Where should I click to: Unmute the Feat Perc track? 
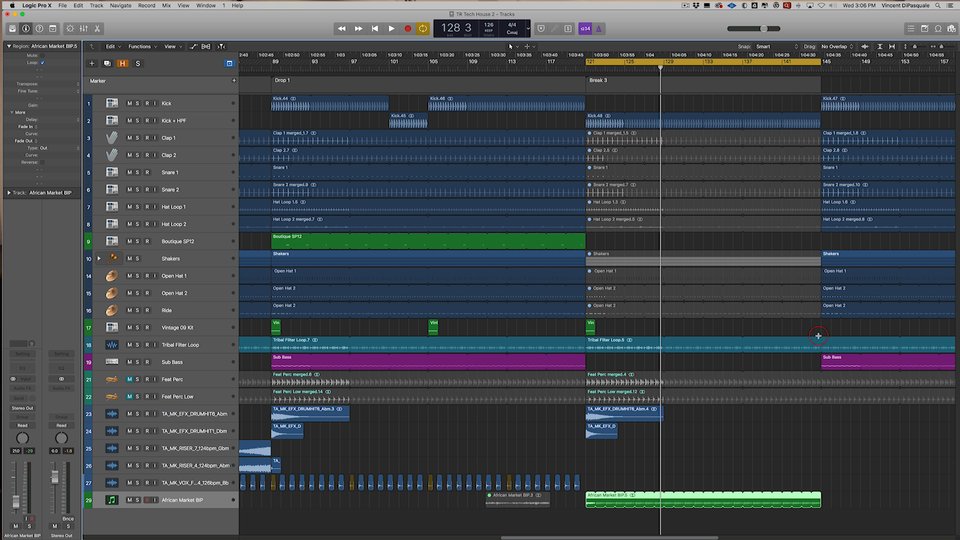pos(129,380)
